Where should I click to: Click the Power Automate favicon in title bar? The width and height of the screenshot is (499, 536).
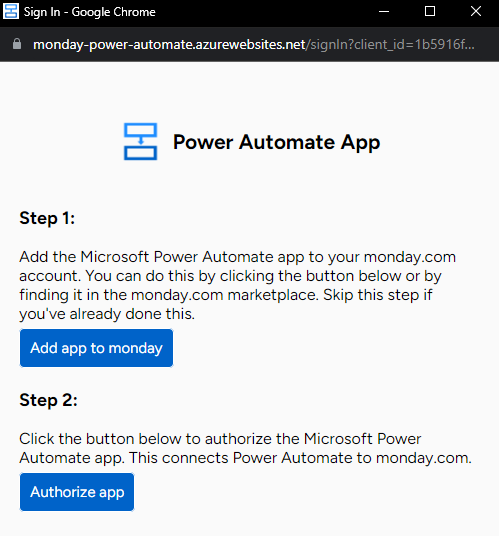[11, 11]
